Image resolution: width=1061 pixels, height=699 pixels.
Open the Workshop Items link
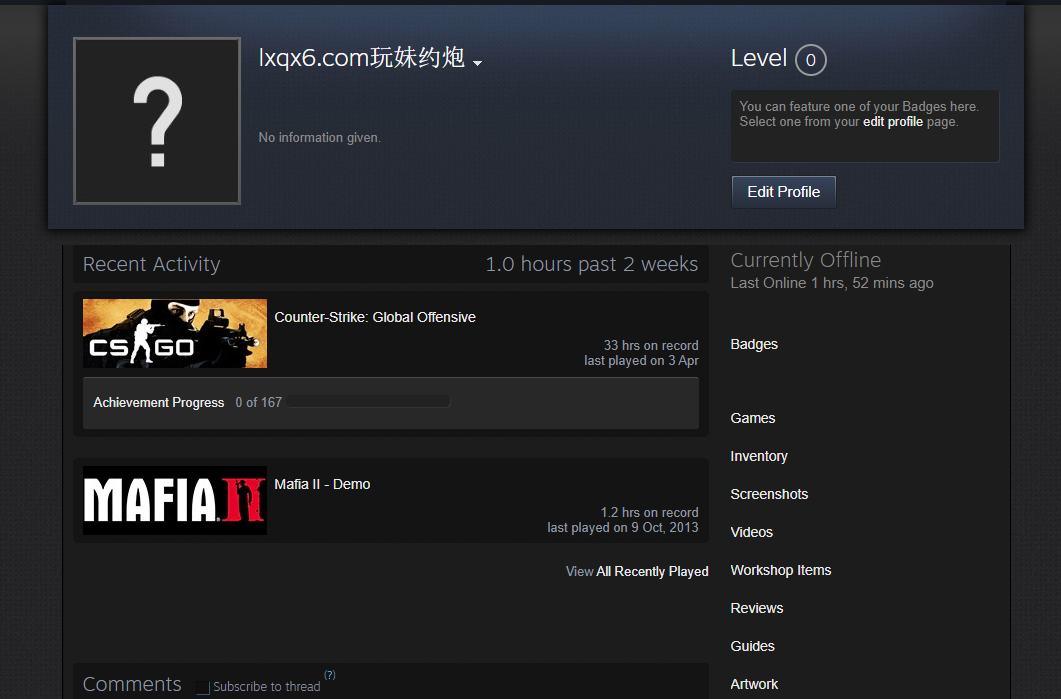tap(780, 570)
